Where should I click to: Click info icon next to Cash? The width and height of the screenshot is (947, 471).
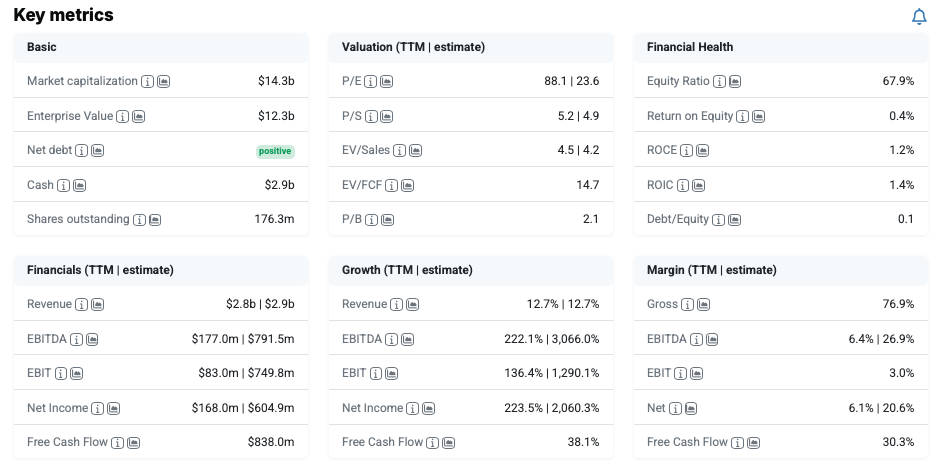tap(64, 185)
